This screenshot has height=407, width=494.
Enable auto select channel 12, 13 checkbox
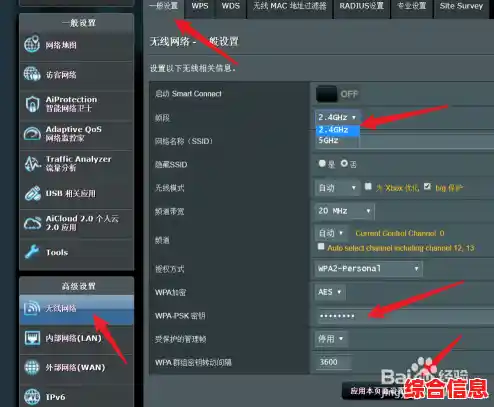click(x=321, y=247)
